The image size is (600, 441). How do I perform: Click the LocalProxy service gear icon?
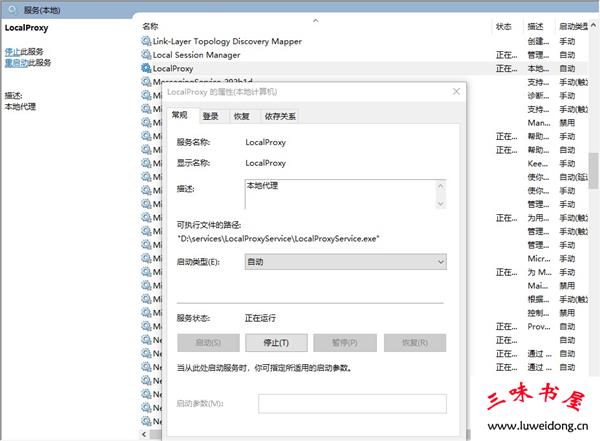pyautogui.click(x=146, y=68)
